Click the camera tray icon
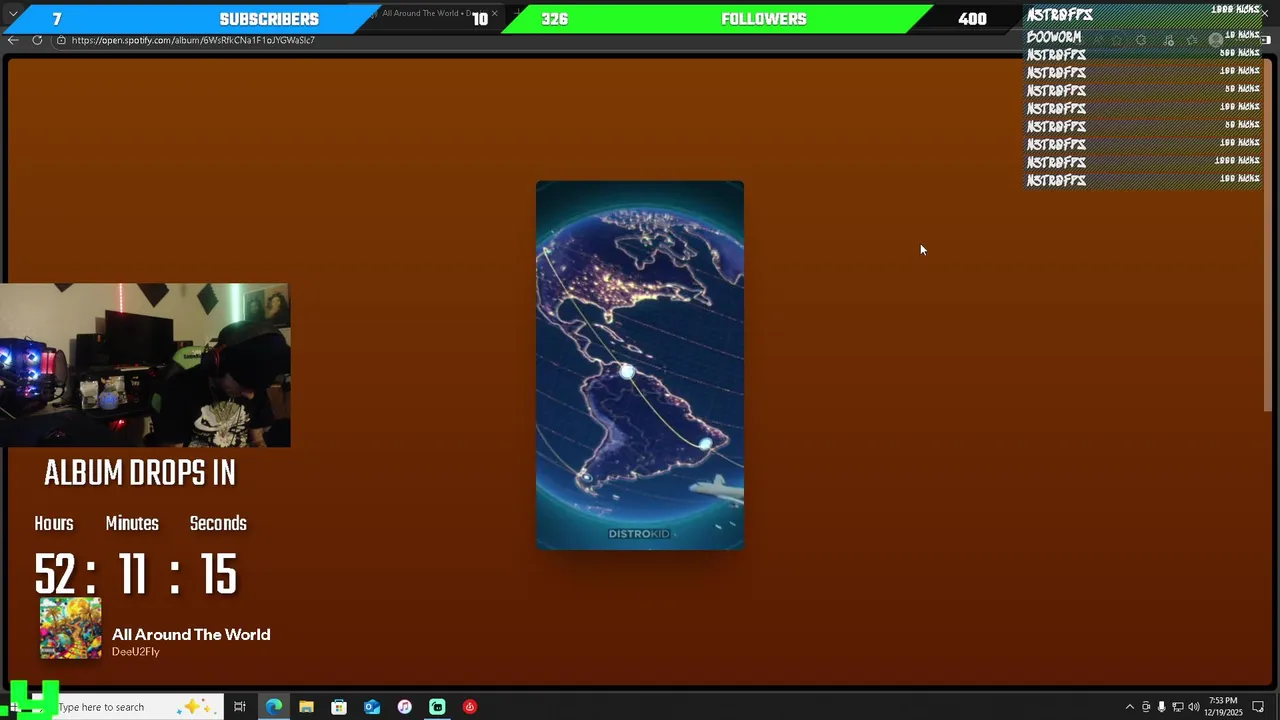 (1146, 707)
